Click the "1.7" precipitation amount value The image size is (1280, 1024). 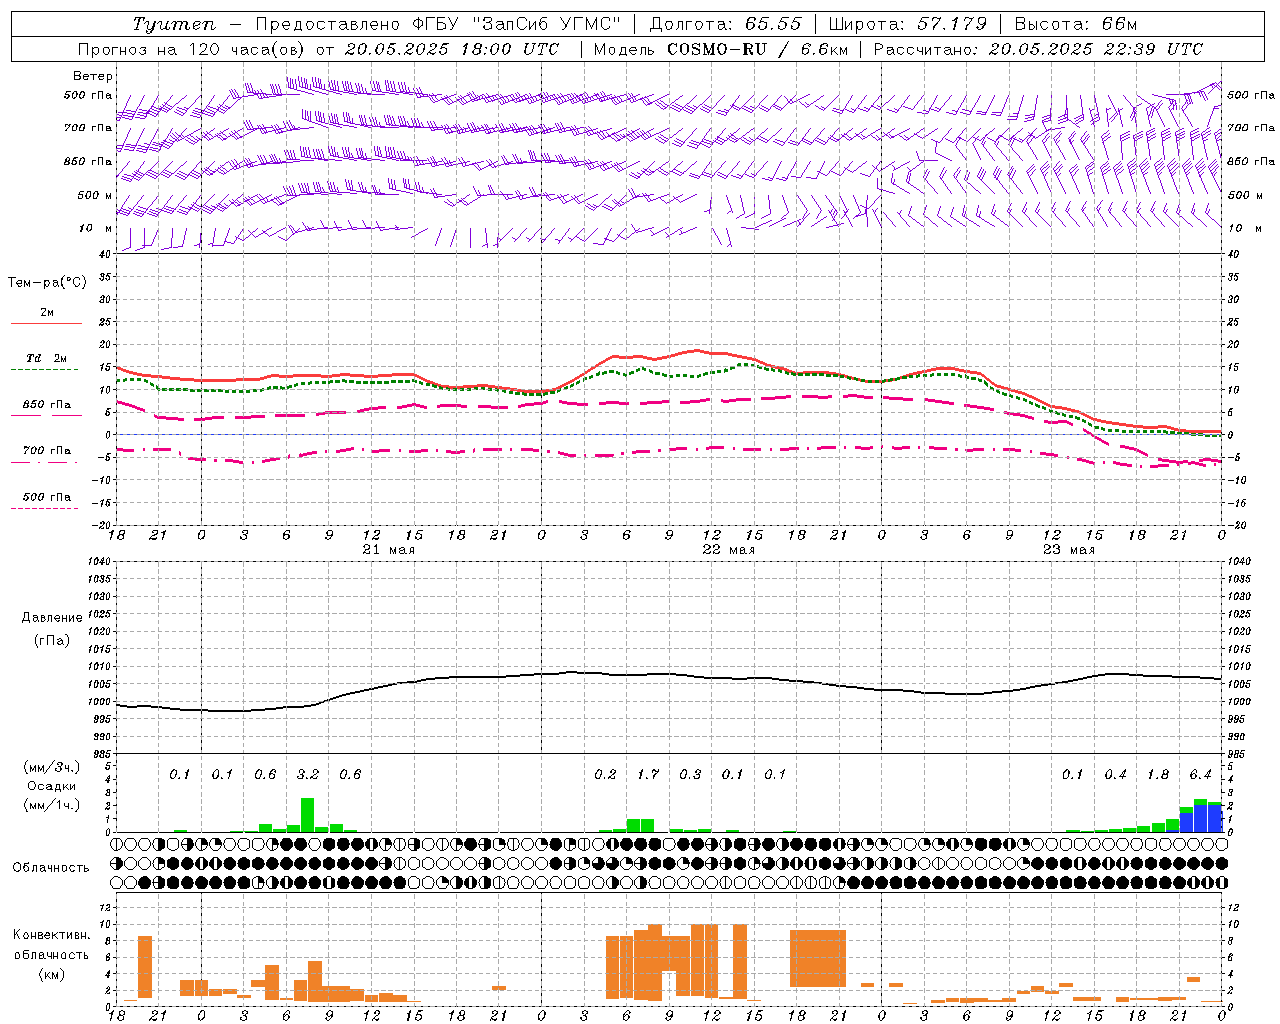coord(648,774)
